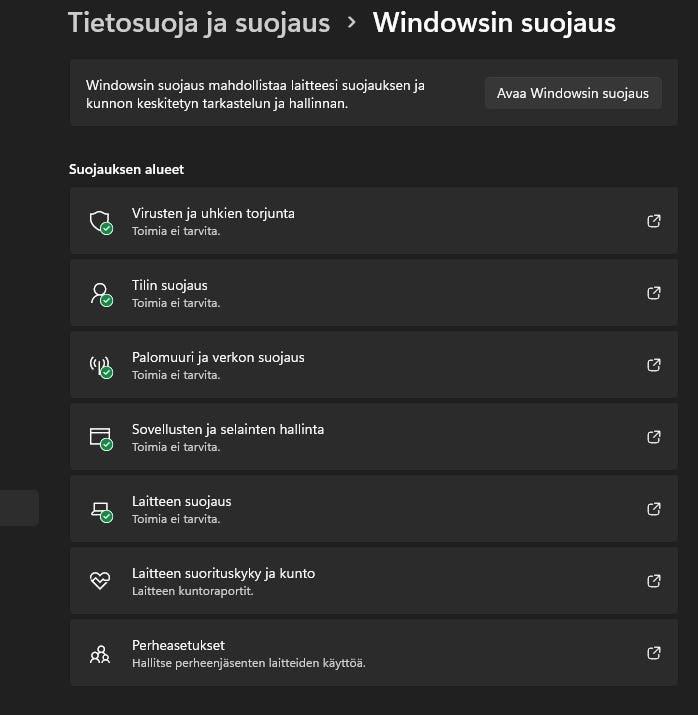
Task: Click the Palomuuri ja verkon suojaus antenna icon
Action: [x=100, y=365]
